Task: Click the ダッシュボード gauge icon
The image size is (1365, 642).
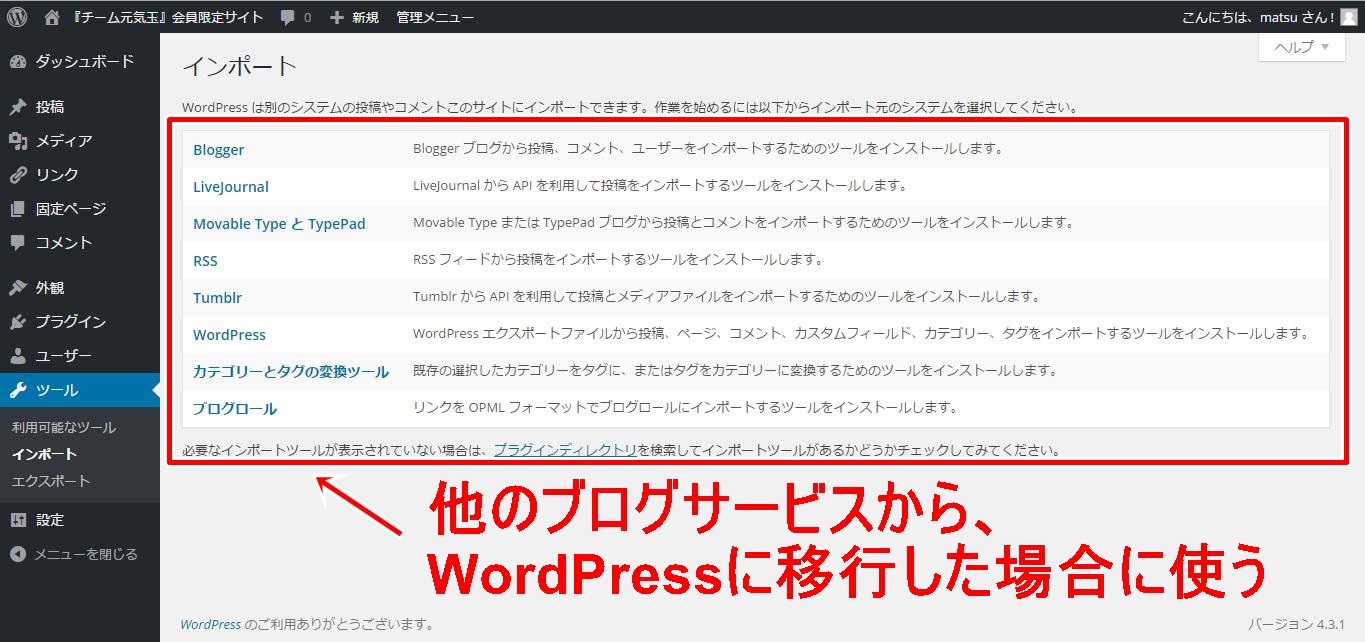Action: (x=17, y=62)
